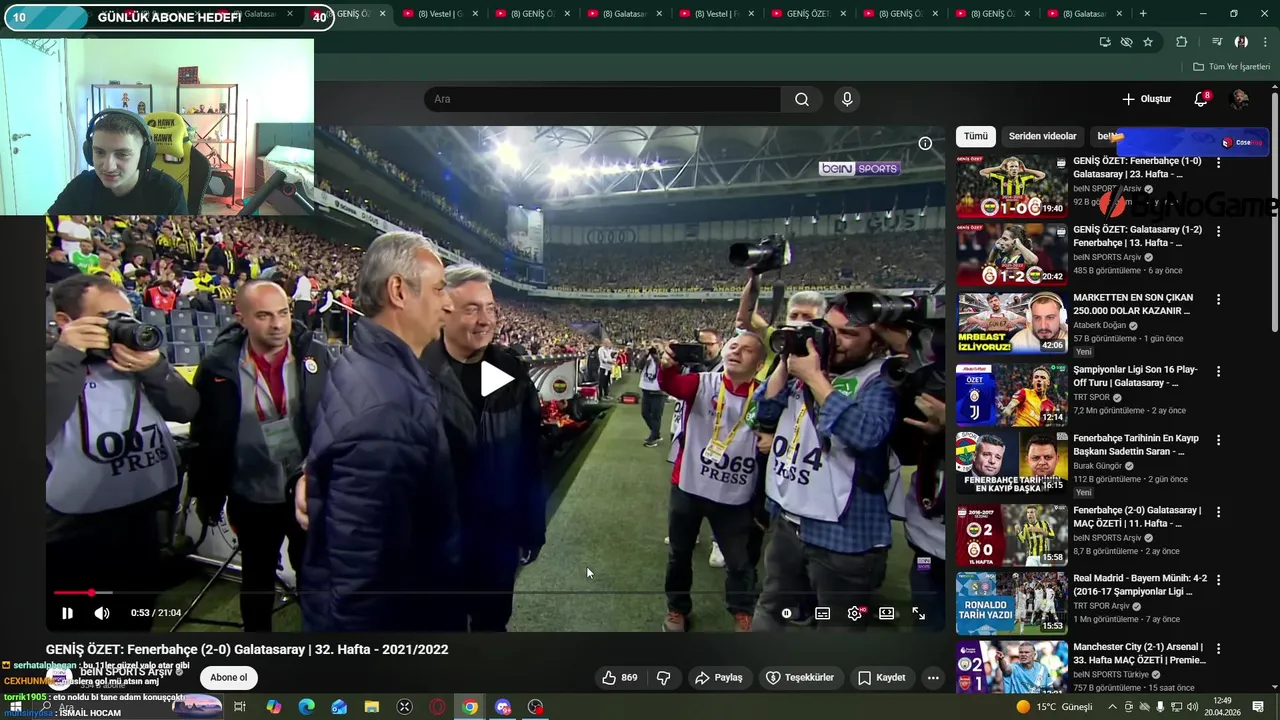Open options for Fenerbahçe Tarihinin En Kayıp video
This screenshot has width=1280, height=720.
click(1218, 439)
